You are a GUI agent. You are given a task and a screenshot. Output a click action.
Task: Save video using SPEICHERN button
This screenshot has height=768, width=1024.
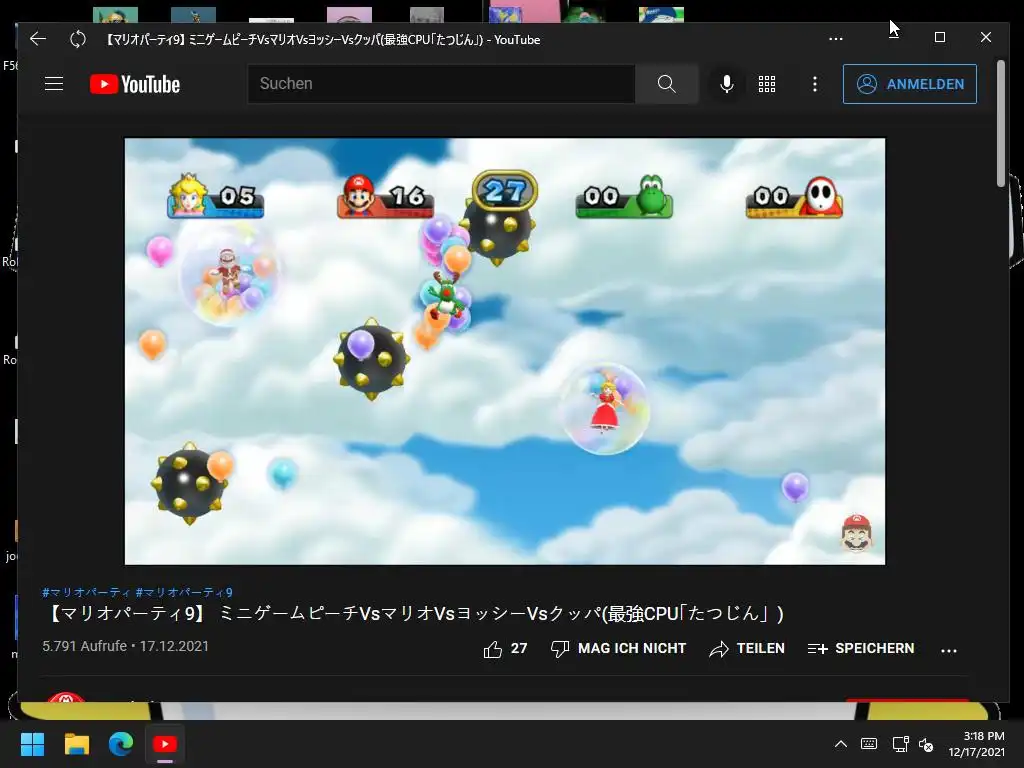point(861,648)
